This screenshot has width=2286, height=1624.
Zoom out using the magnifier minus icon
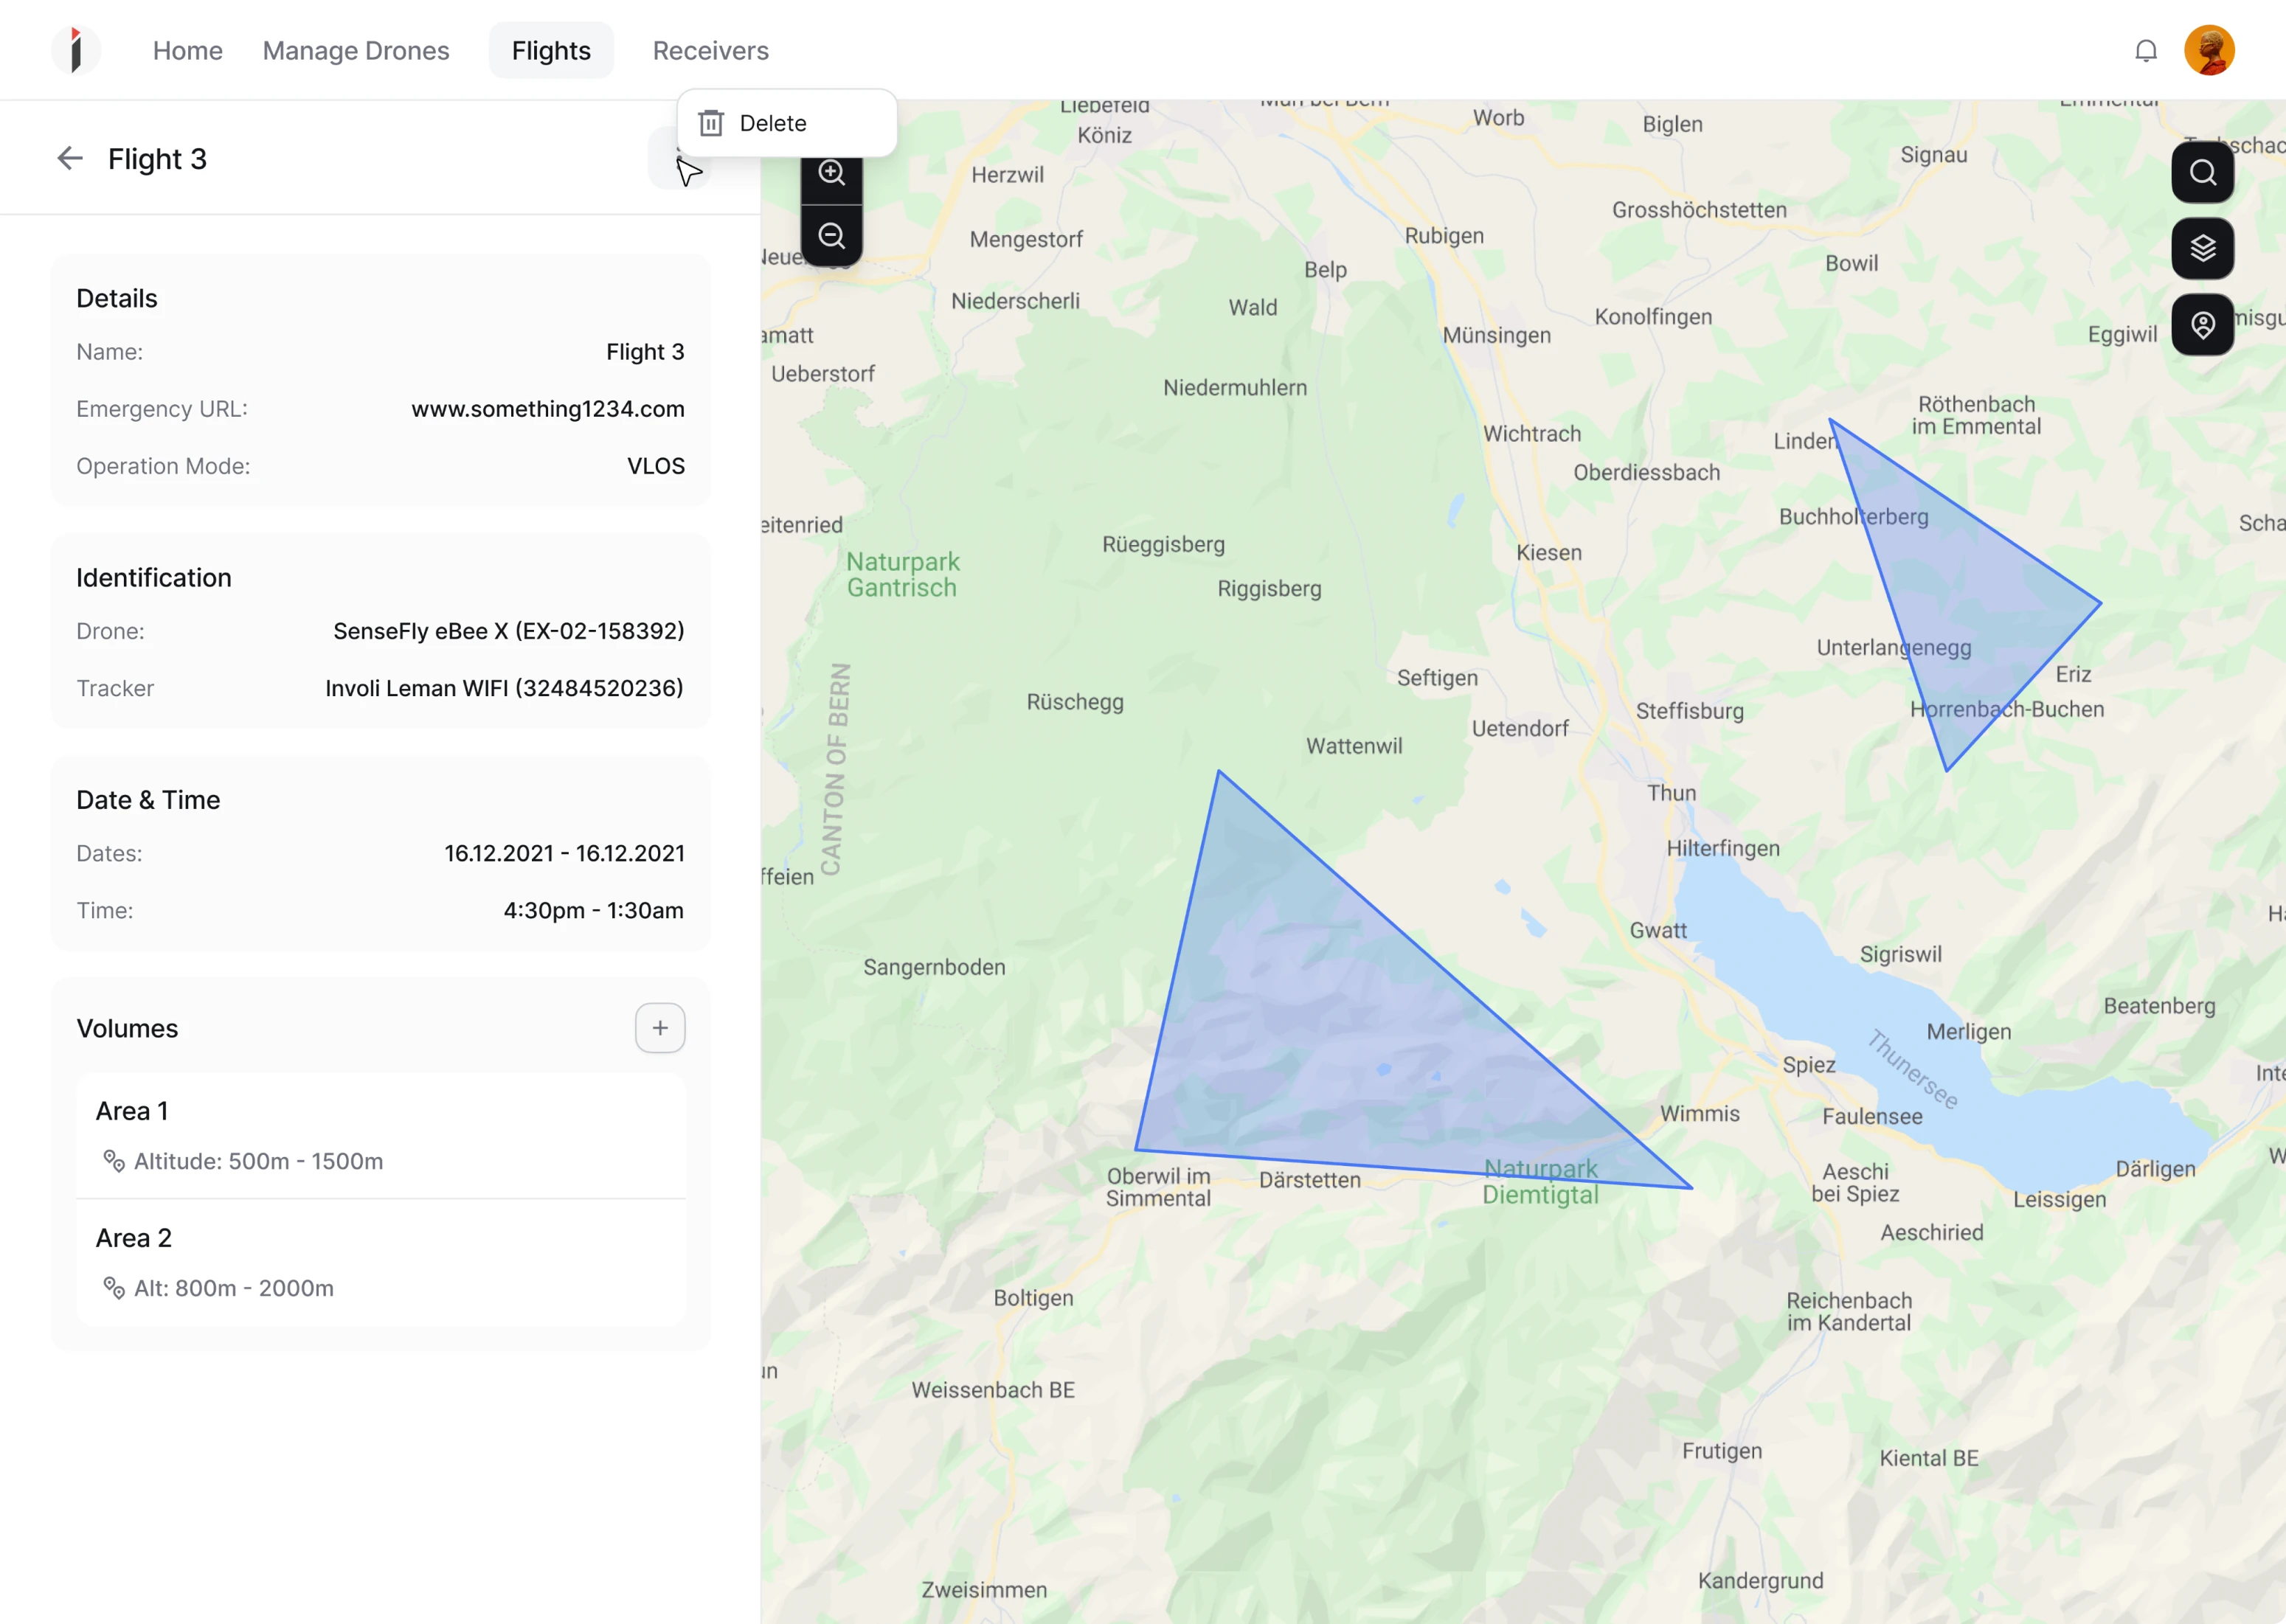[x=832, y=235]
